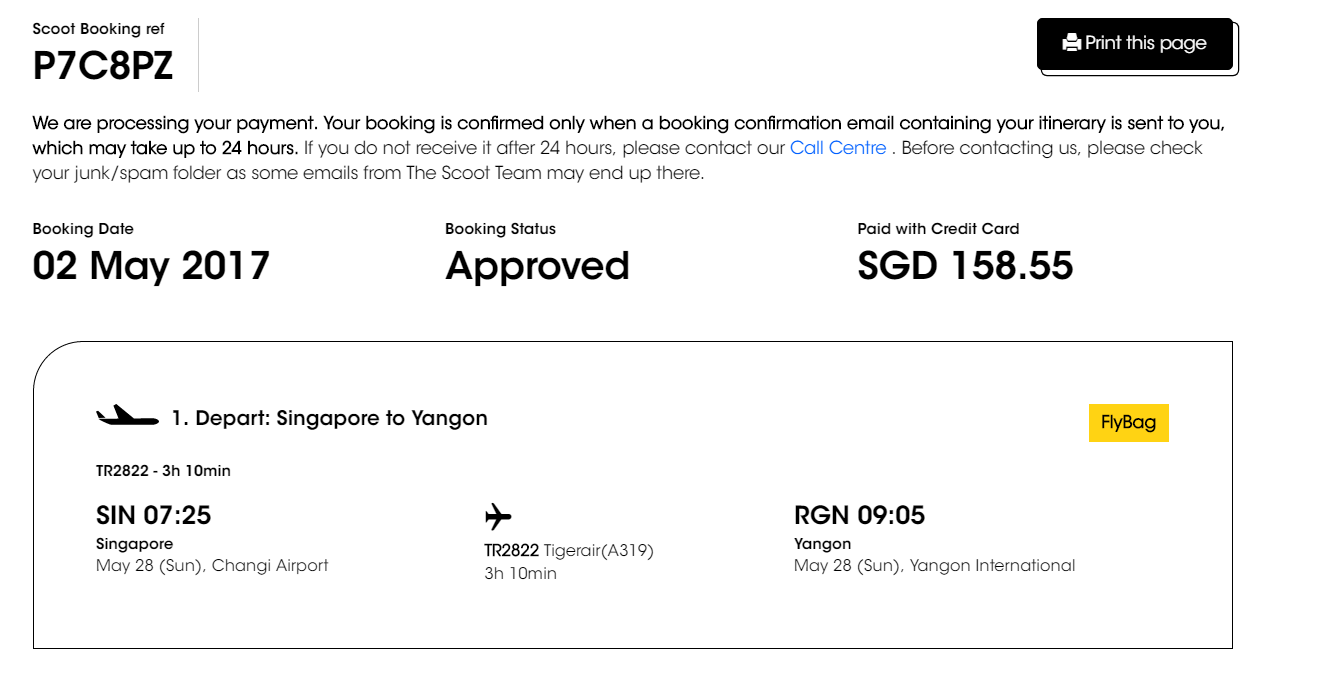This screenshot has height=685, width=1325.
Task: Click the SIN 07:25 departure time
Action: click(153, 515)
